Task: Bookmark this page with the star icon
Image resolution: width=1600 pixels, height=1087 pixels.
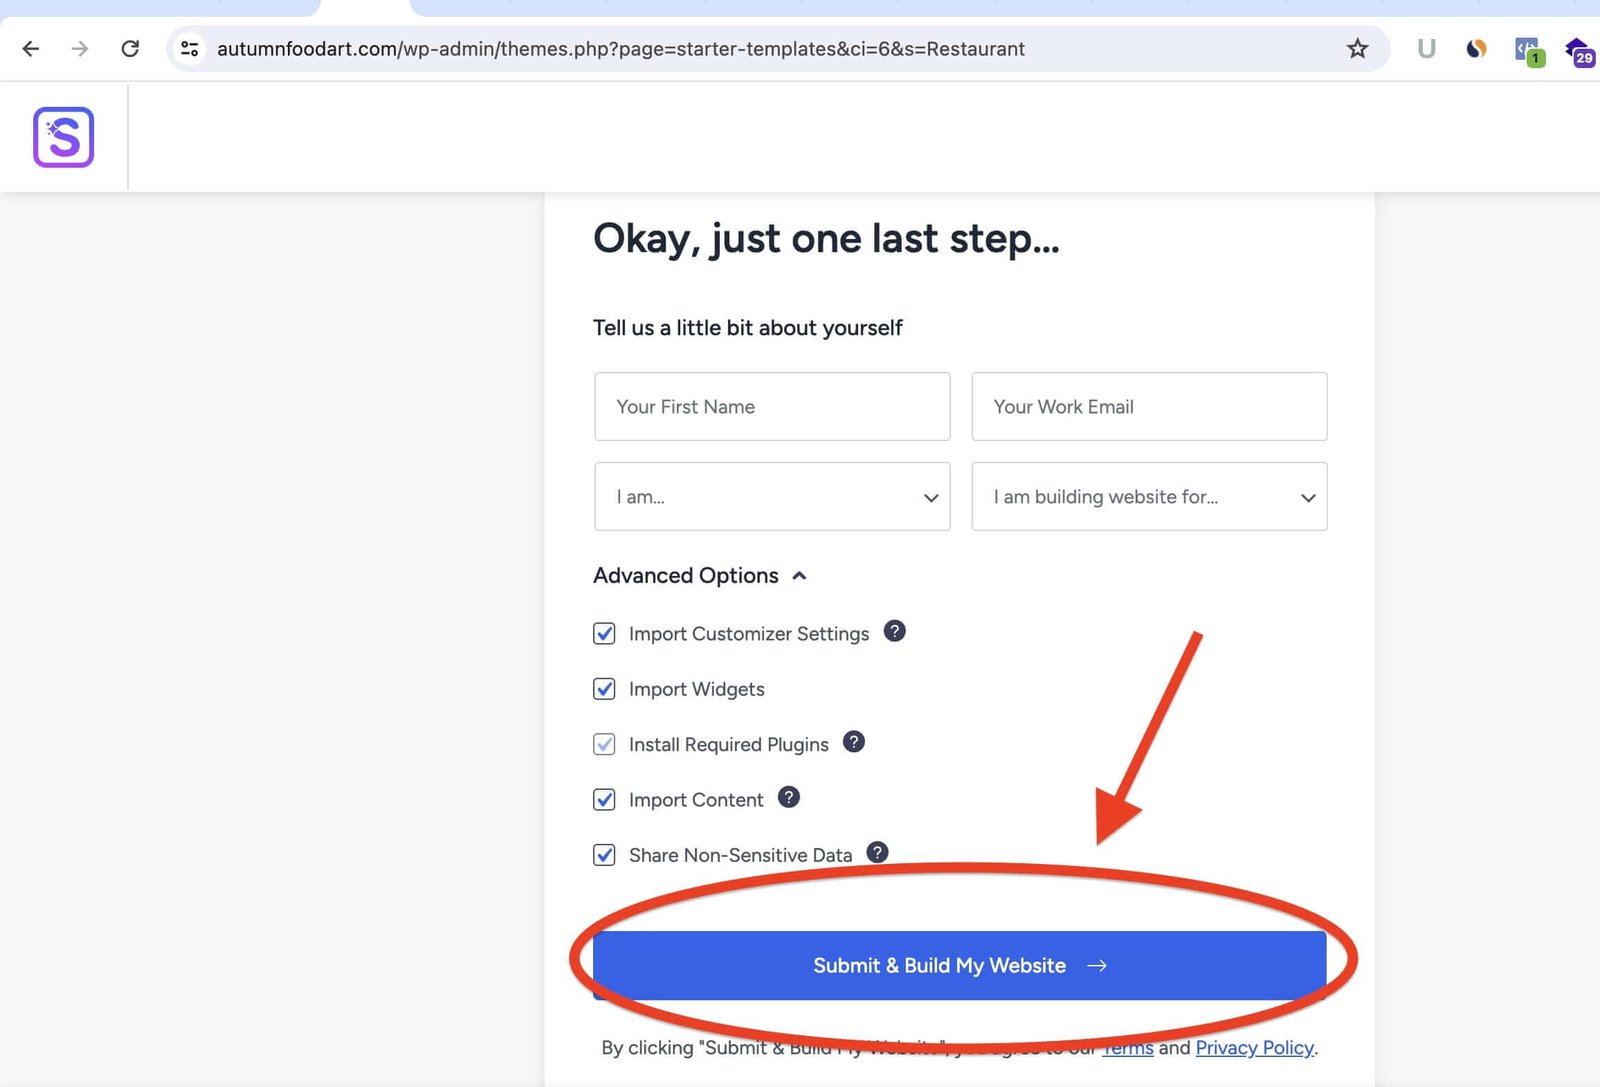Action: [1357, 48]
